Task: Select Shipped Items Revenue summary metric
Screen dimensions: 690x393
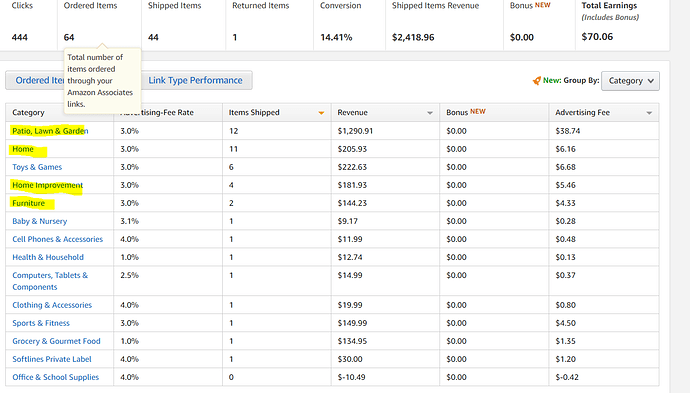Action: point(444,24)
